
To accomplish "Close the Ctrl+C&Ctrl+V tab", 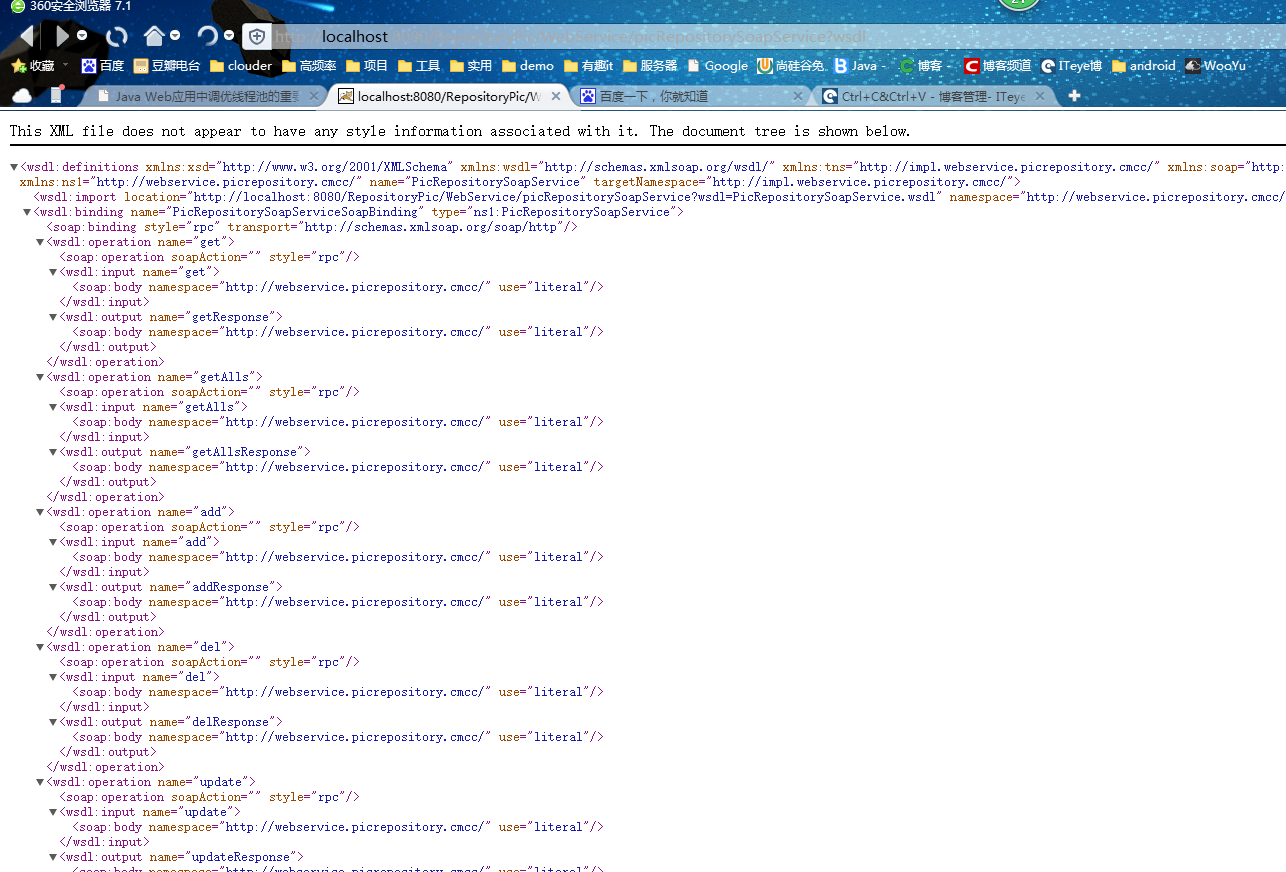I will coord(1040,96).
